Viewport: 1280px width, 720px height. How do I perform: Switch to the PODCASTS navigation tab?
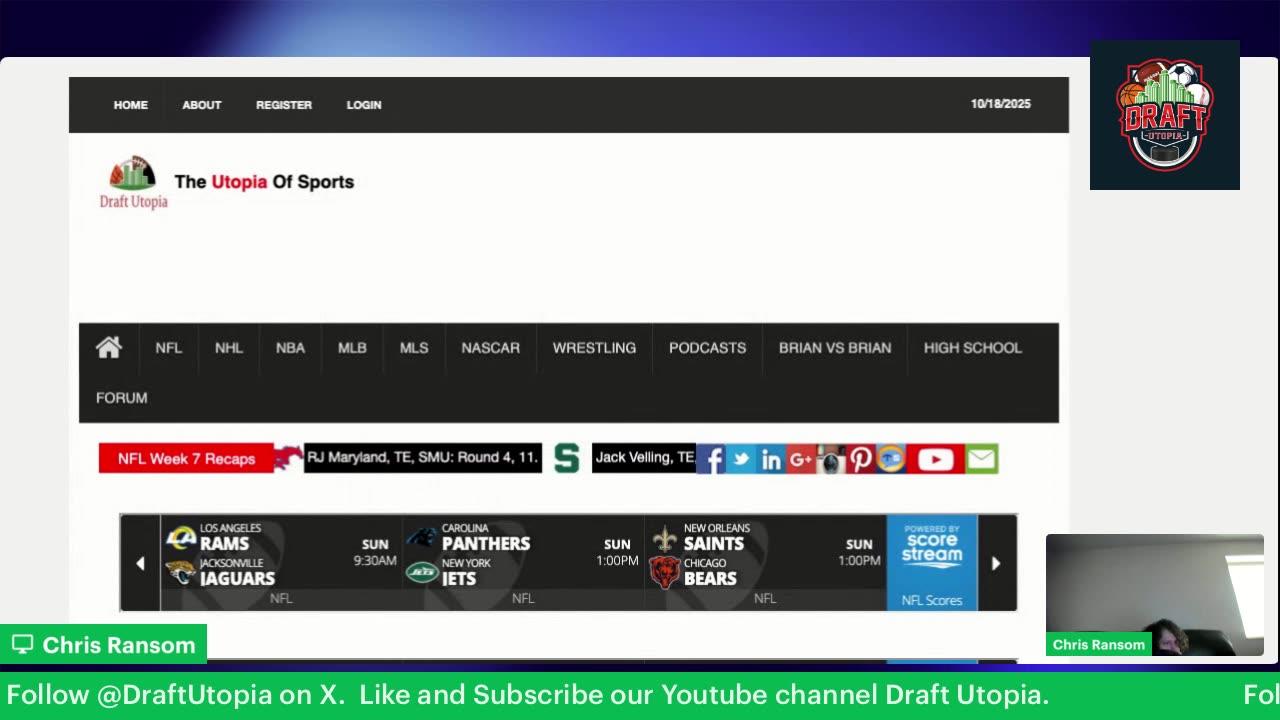(x=707, y=348)
